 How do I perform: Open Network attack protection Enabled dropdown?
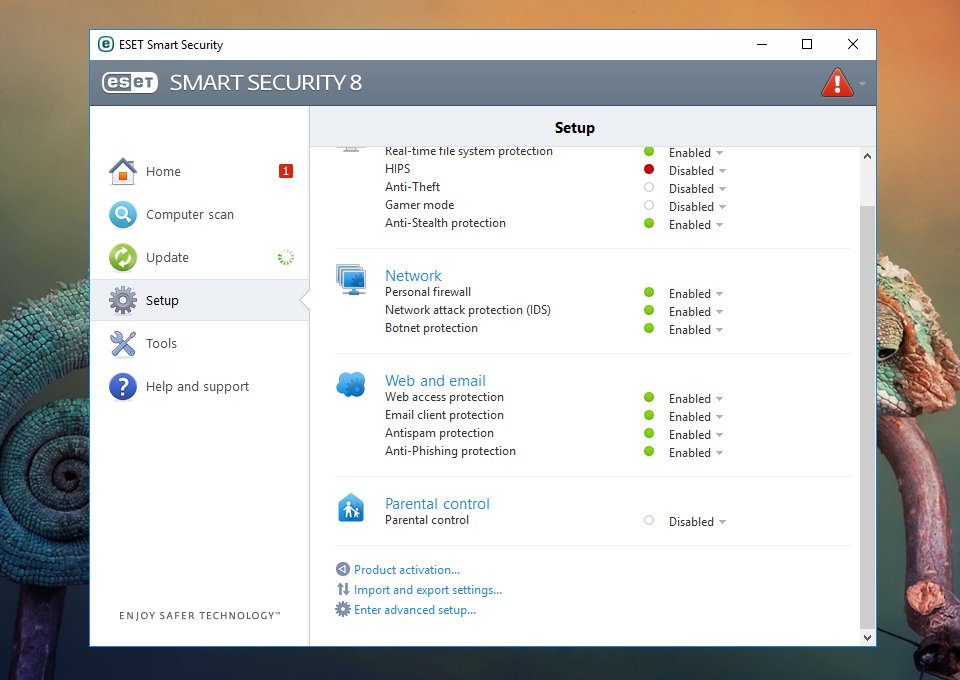pyautogui.click(x=696, y=312)
